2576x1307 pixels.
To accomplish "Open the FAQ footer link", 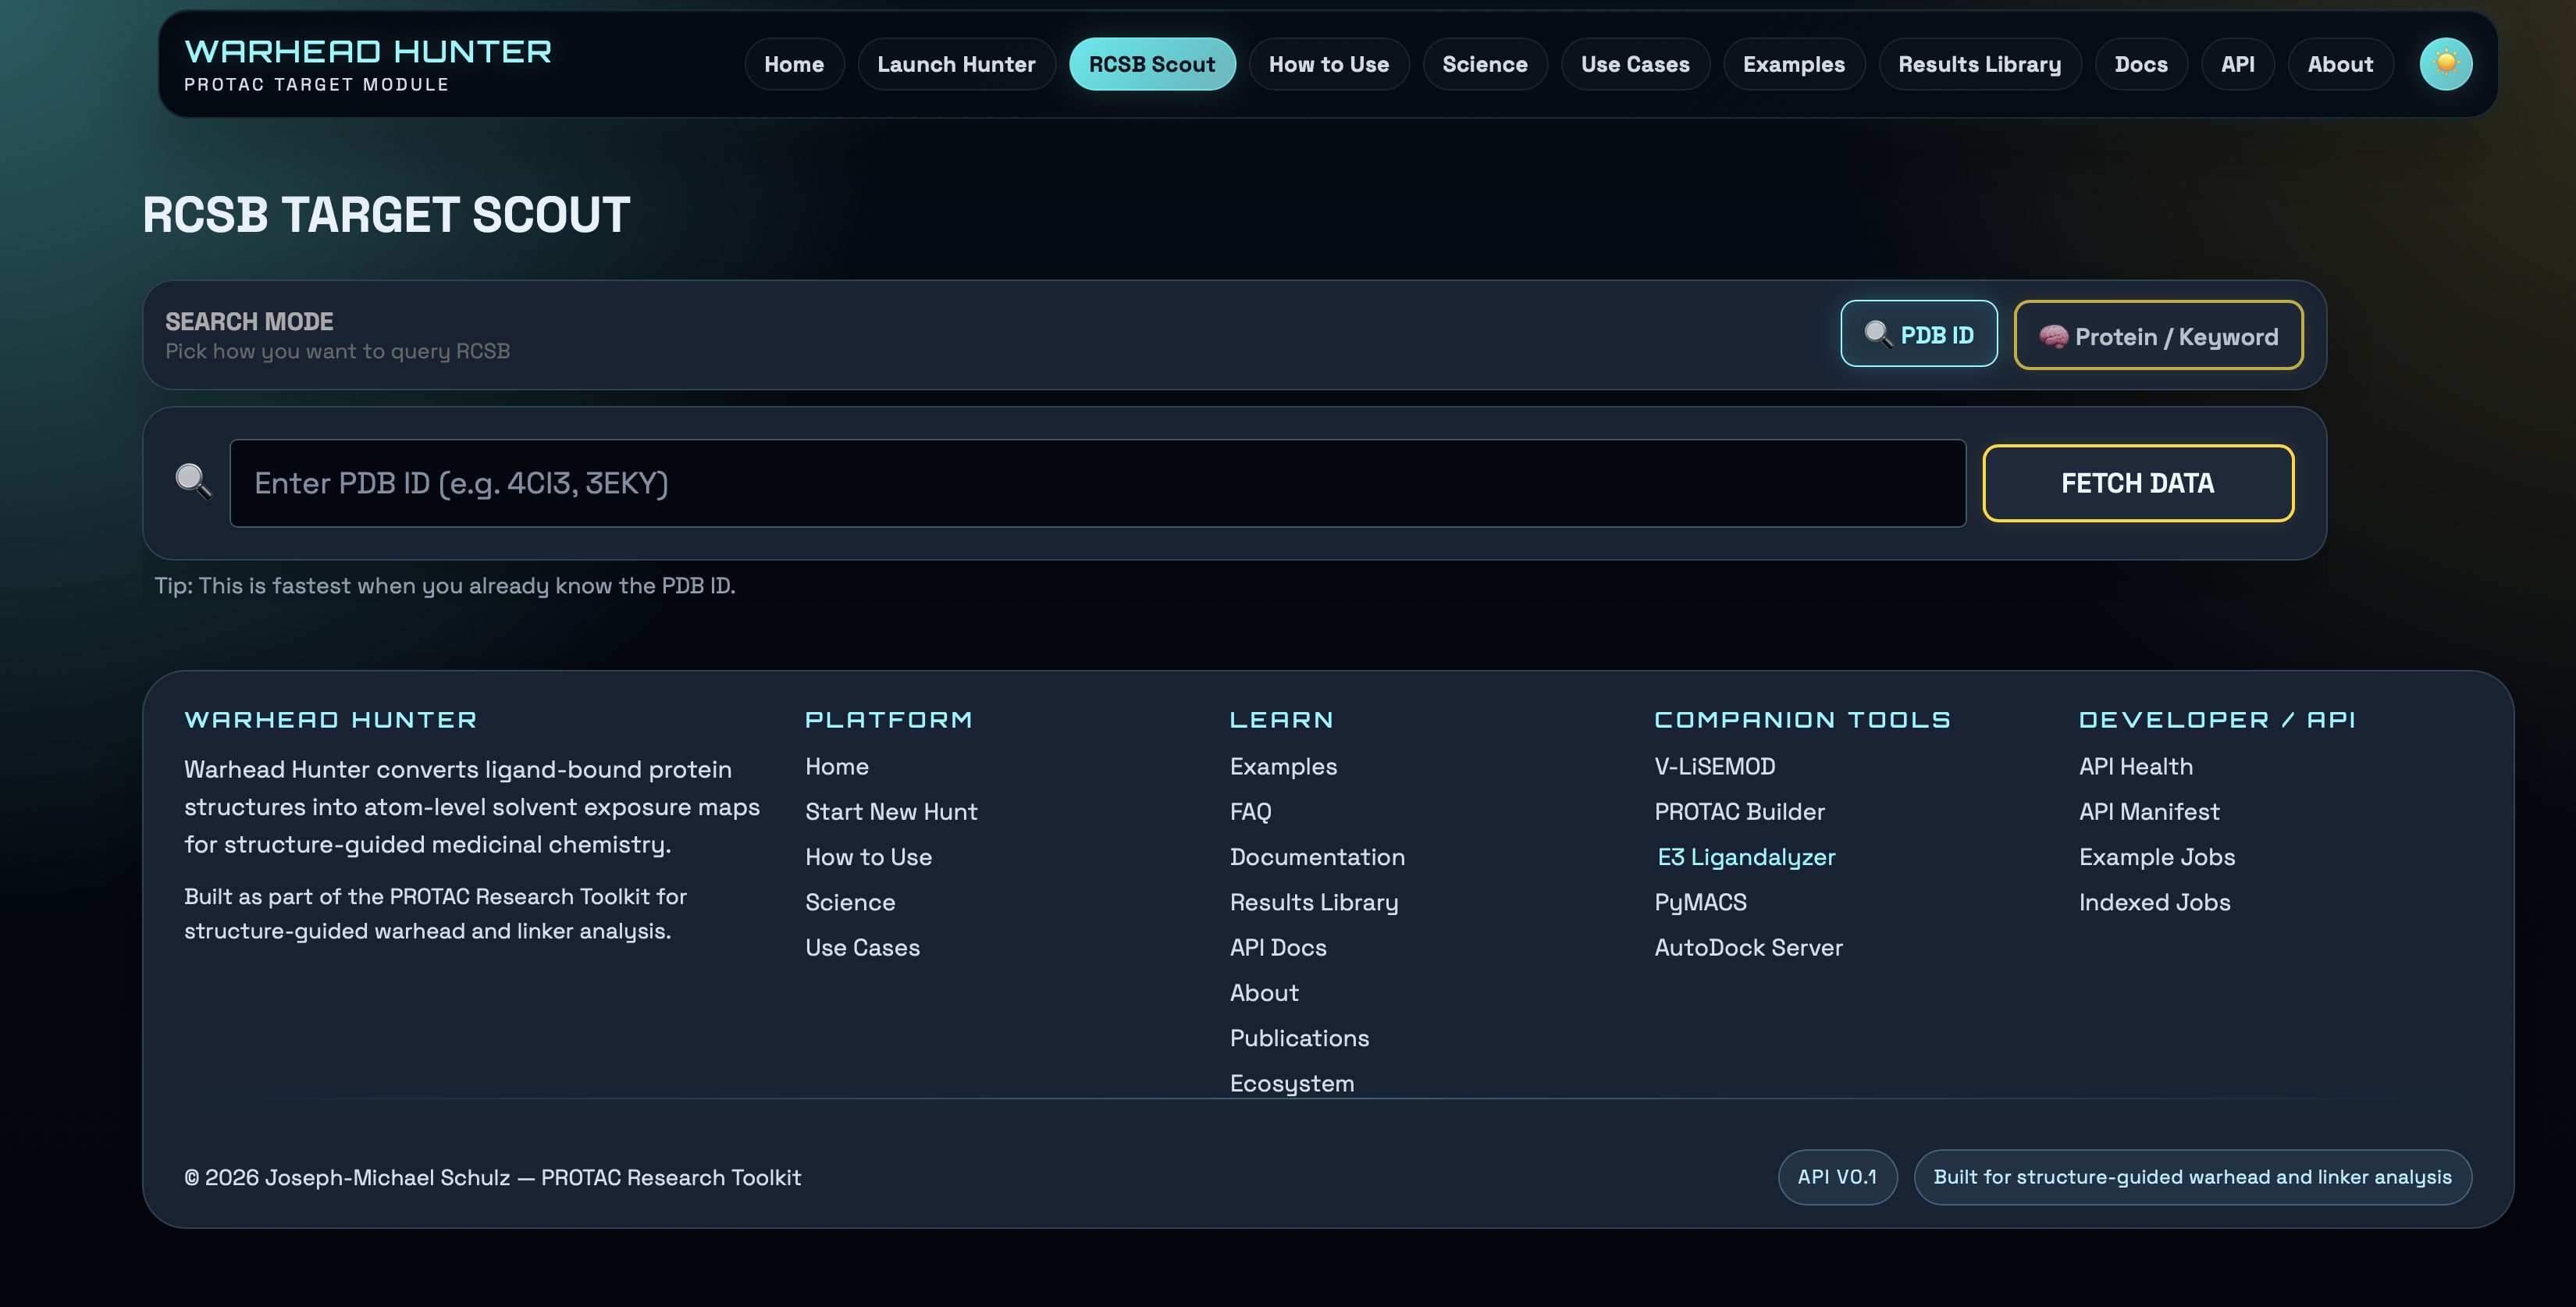I will [x=1250, y=811].
